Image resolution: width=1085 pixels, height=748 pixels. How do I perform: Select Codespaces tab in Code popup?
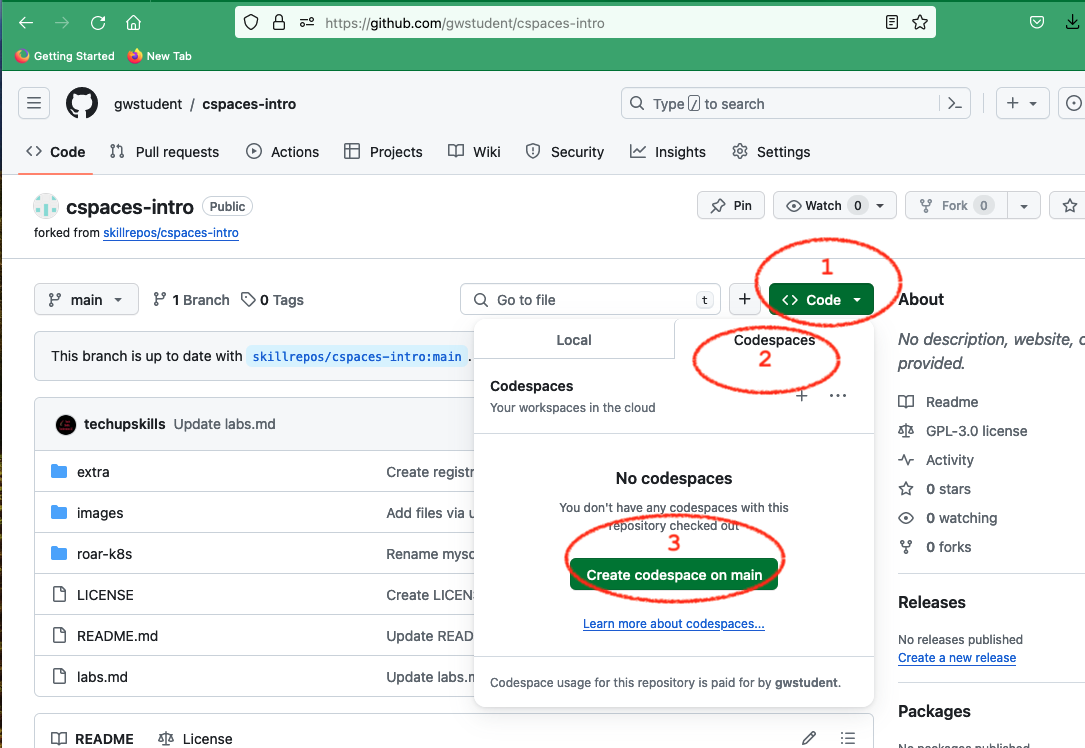pos(774,340)
